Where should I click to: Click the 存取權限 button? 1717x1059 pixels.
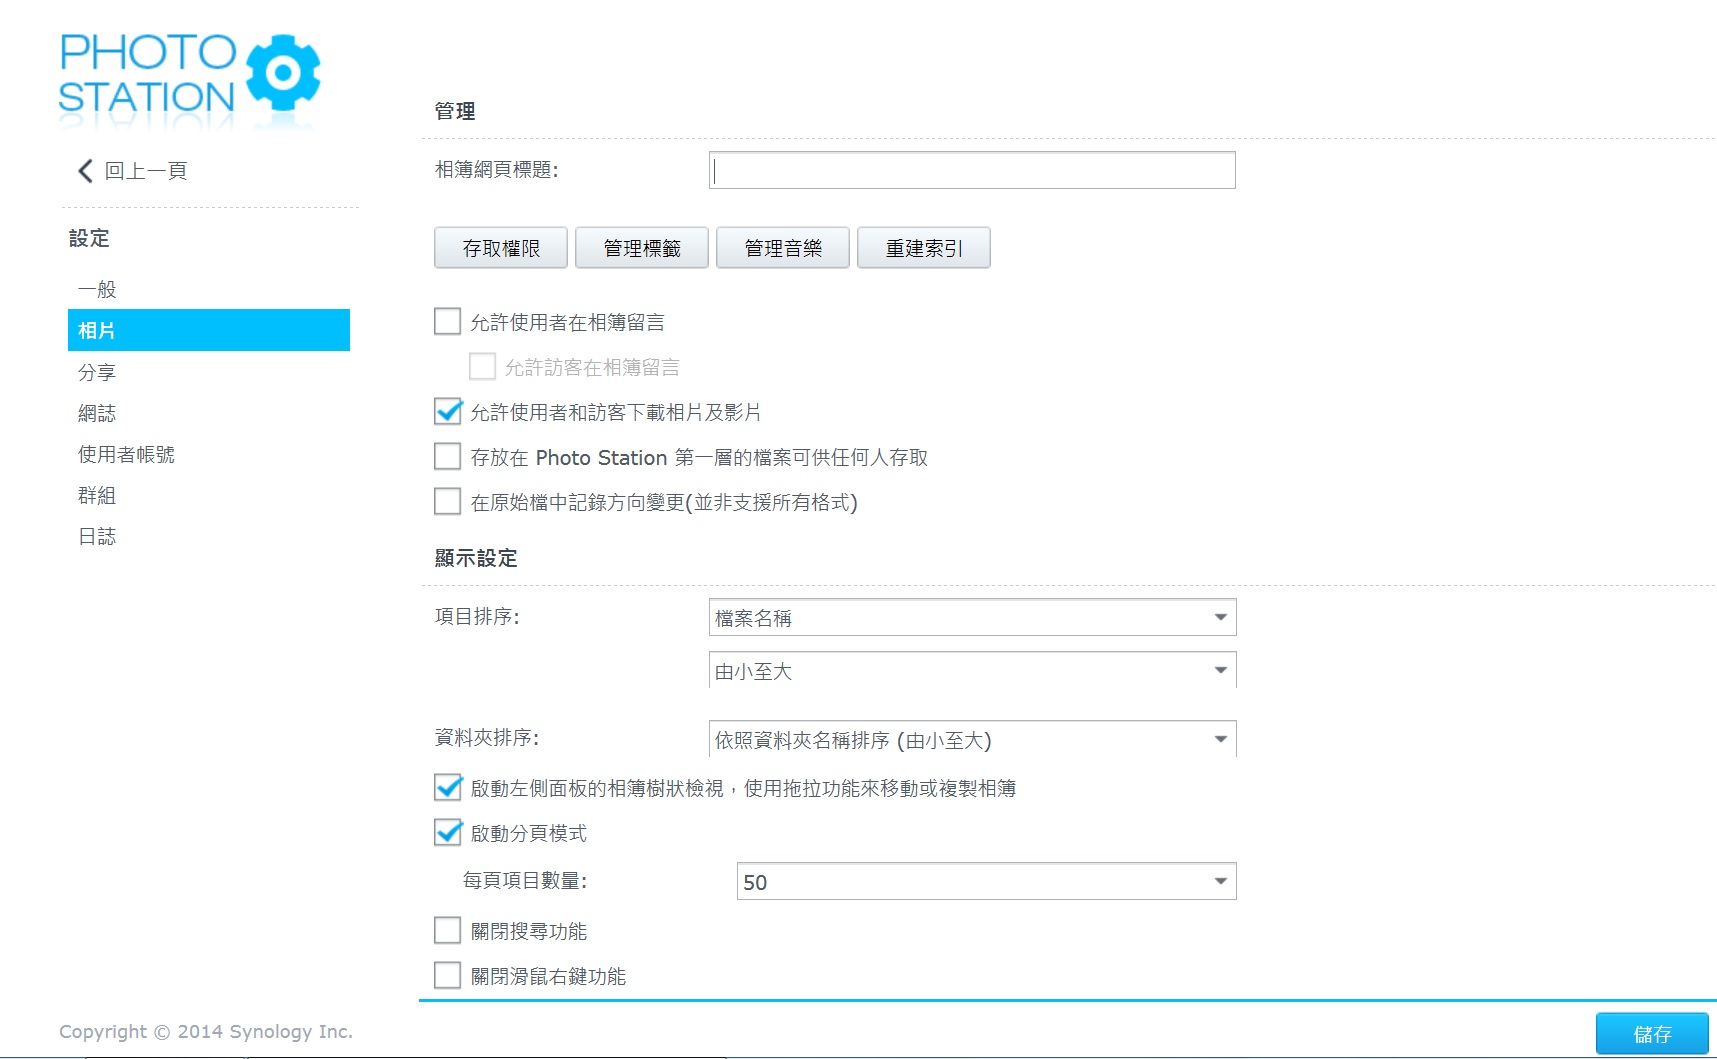(x=501, y=248)
